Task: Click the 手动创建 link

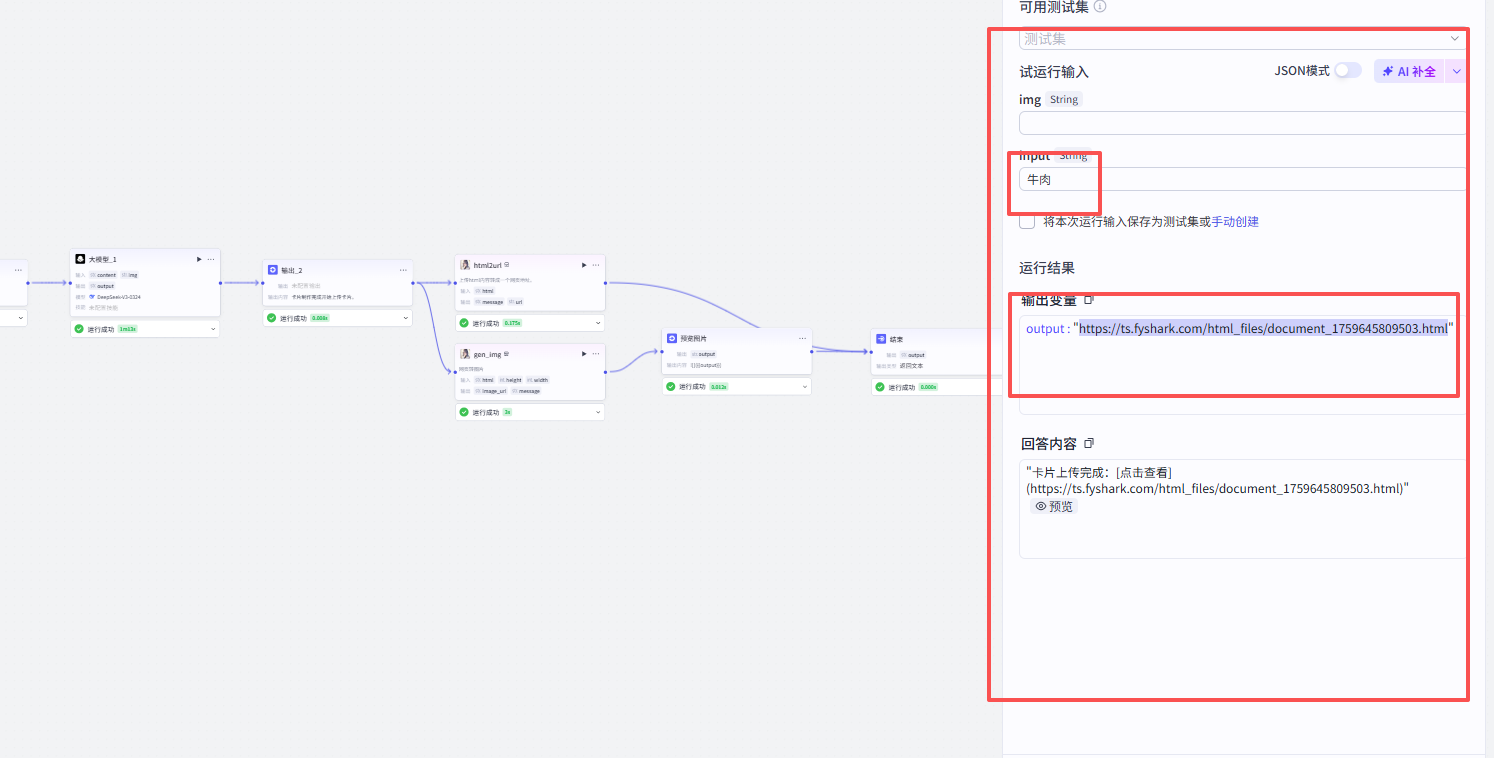Action: tap(1235, 222)
